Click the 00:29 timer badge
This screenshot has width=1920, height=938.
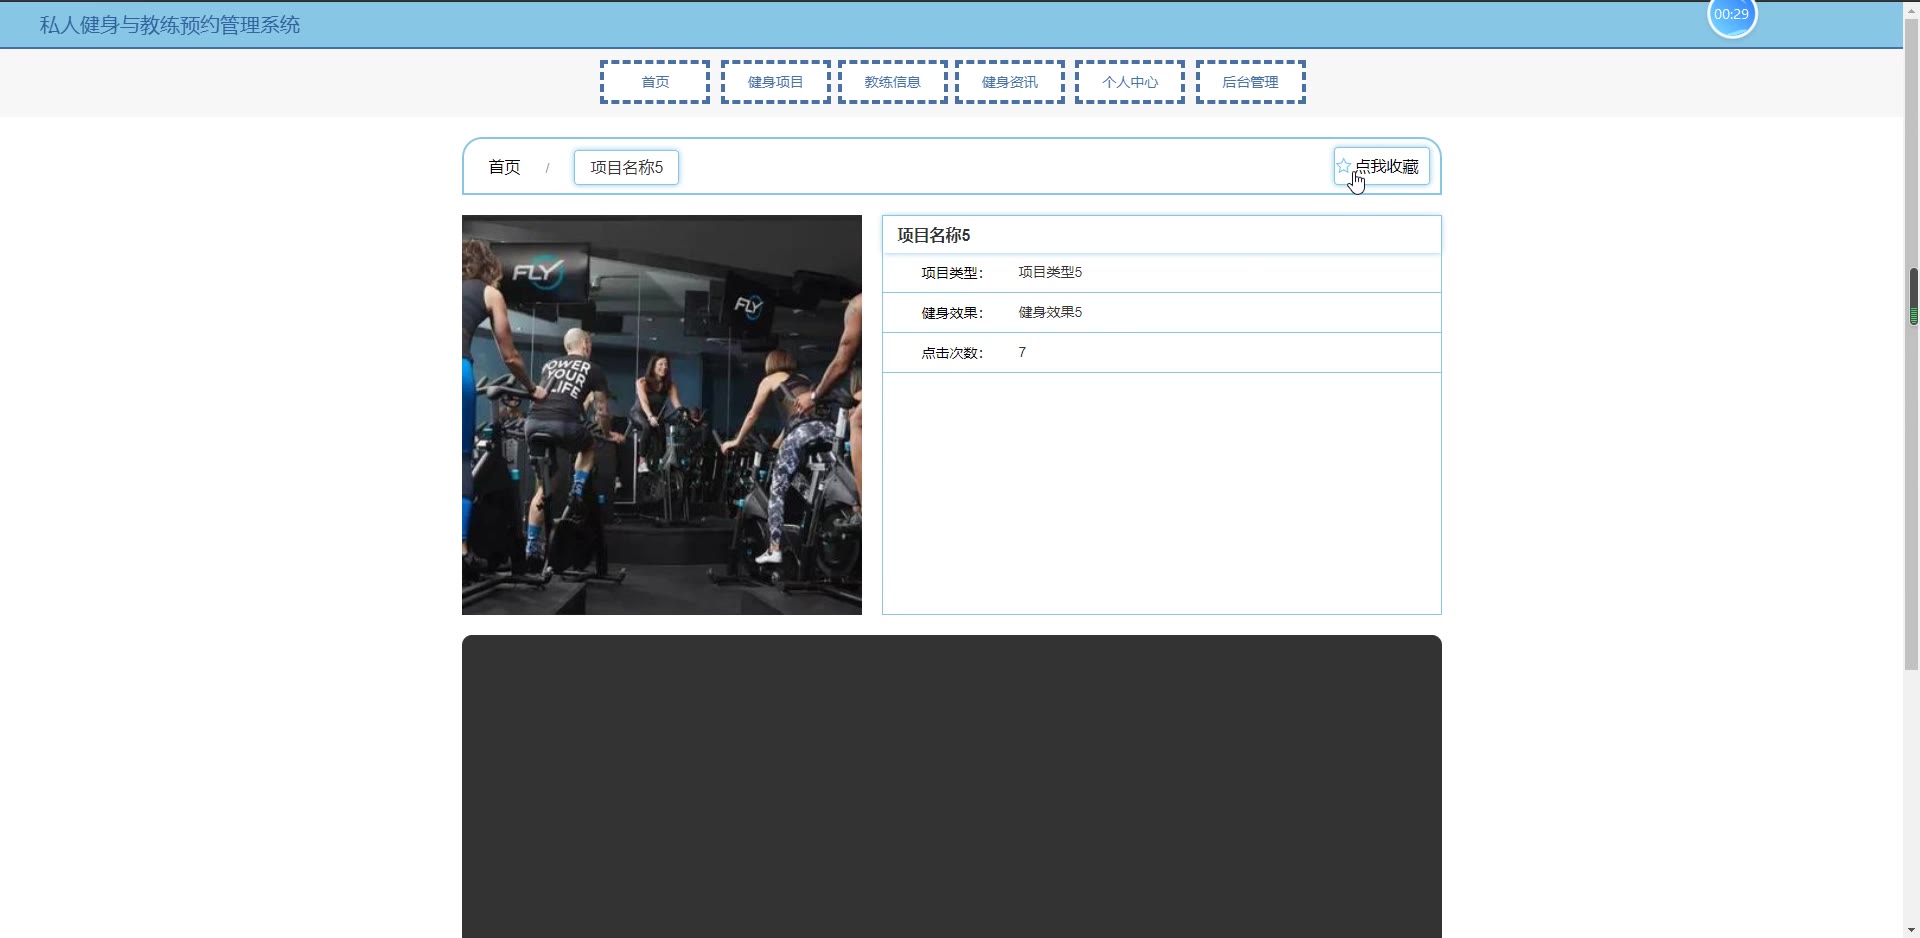[1732, 16]
